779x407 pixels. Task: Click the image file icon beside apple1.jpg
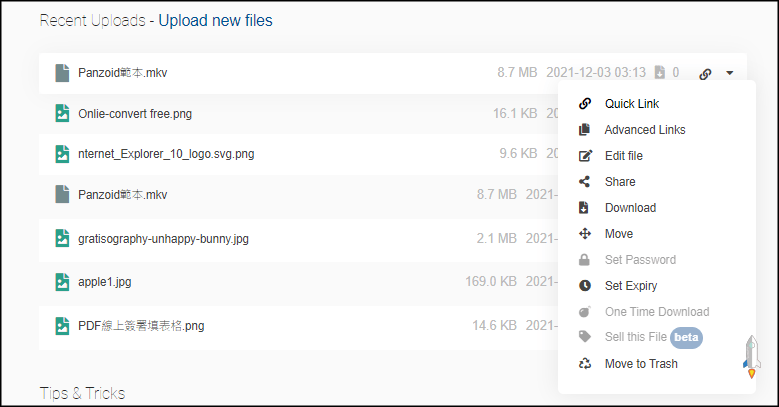coord(62,282)
